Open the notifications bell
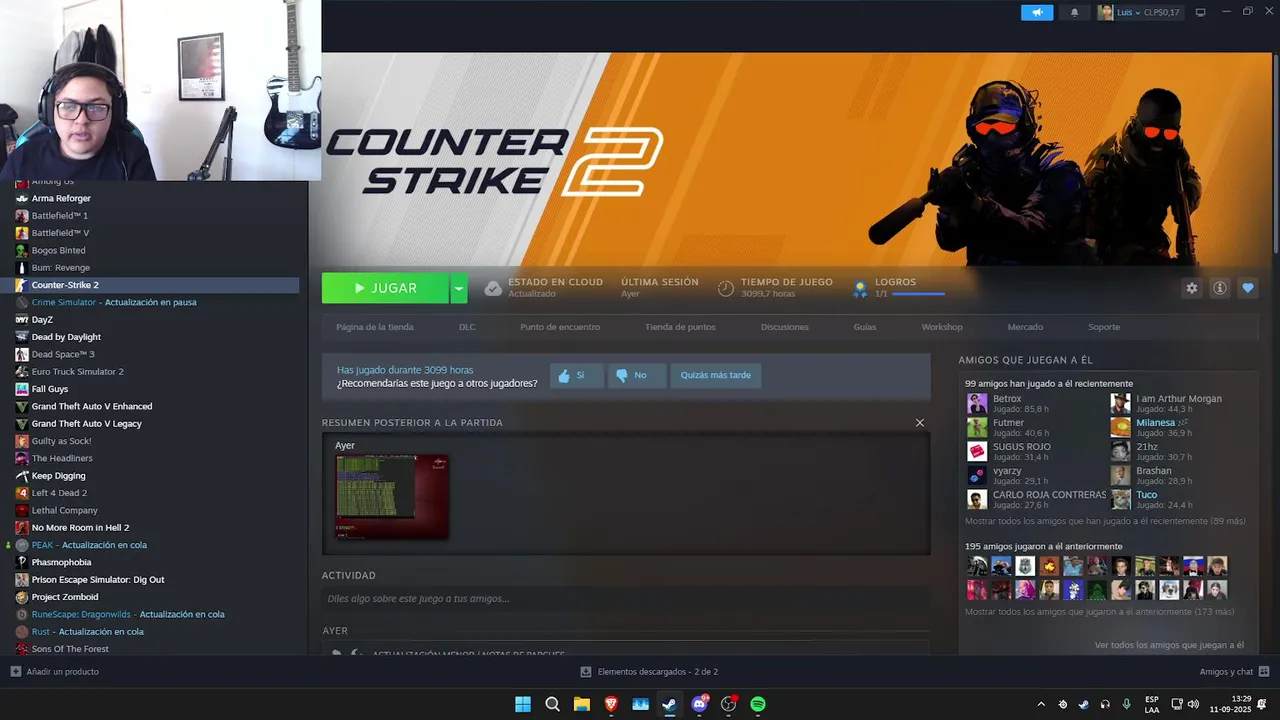Image resolution: width=1280 pixels, height=720 pixels. click(1075, 12)
